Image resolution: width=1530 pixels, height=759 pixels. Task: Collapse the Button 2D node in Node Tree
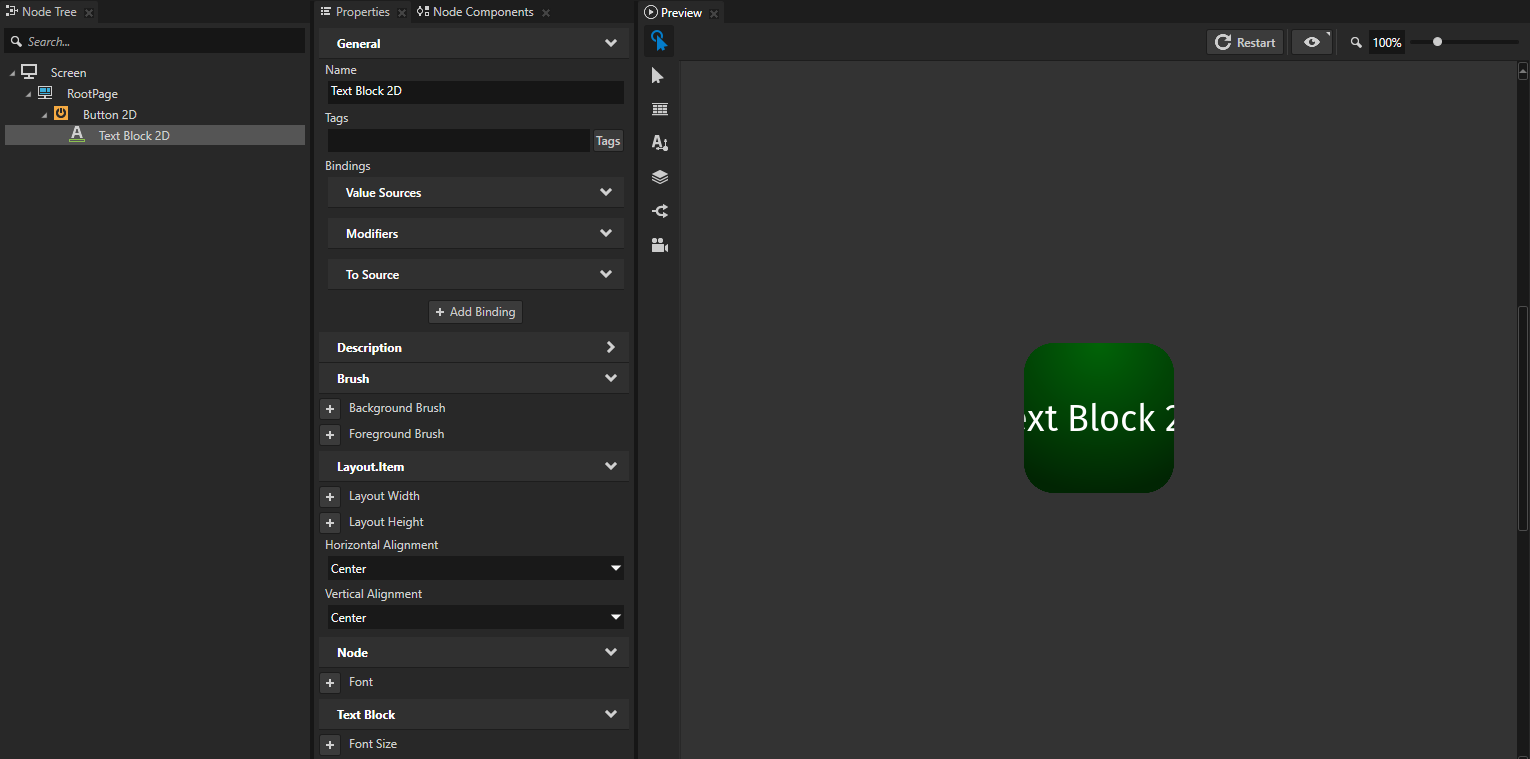(x=43, y=114)
